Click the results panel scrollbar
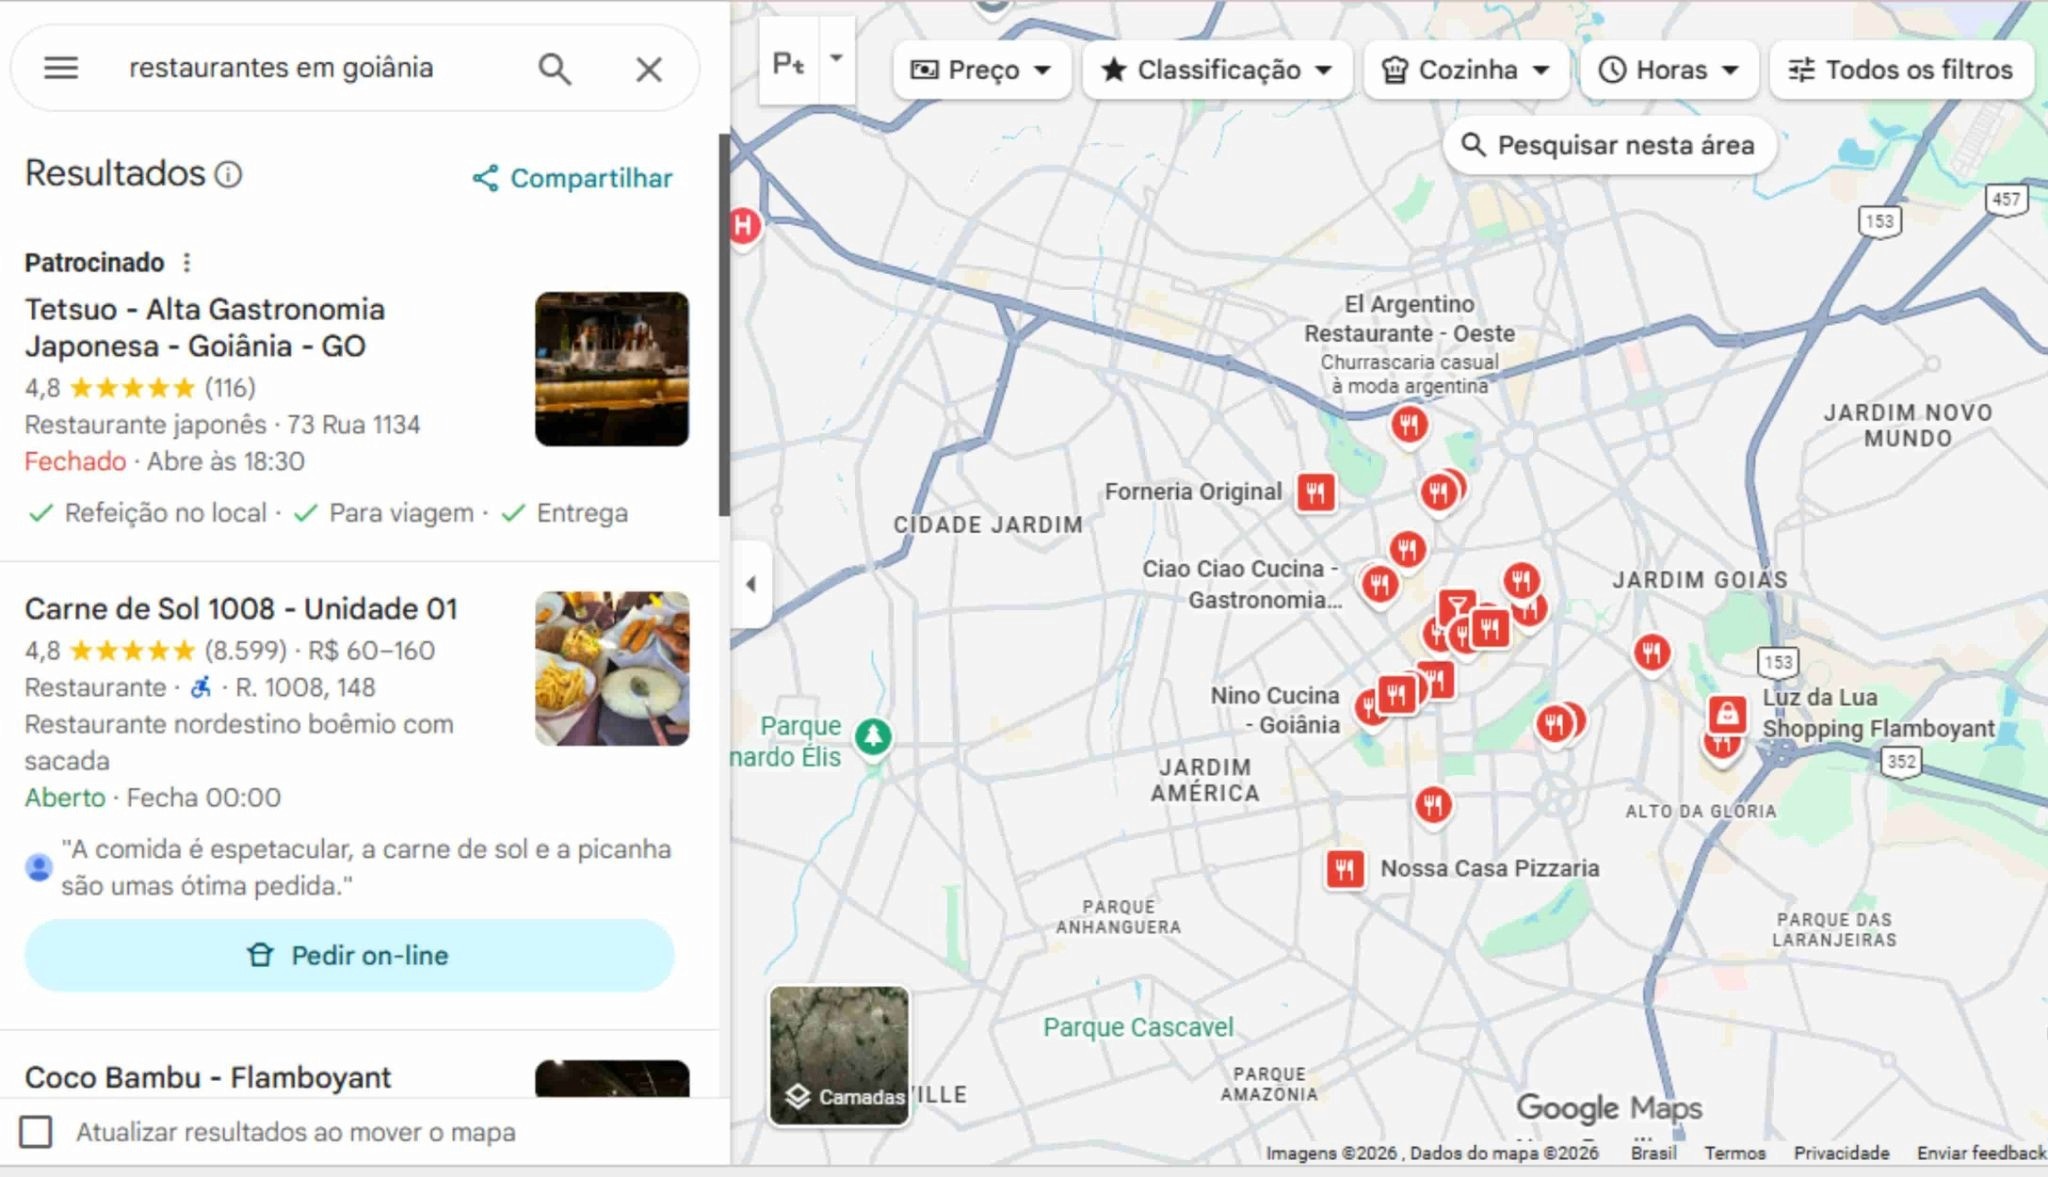 click(x=724, y=325)
